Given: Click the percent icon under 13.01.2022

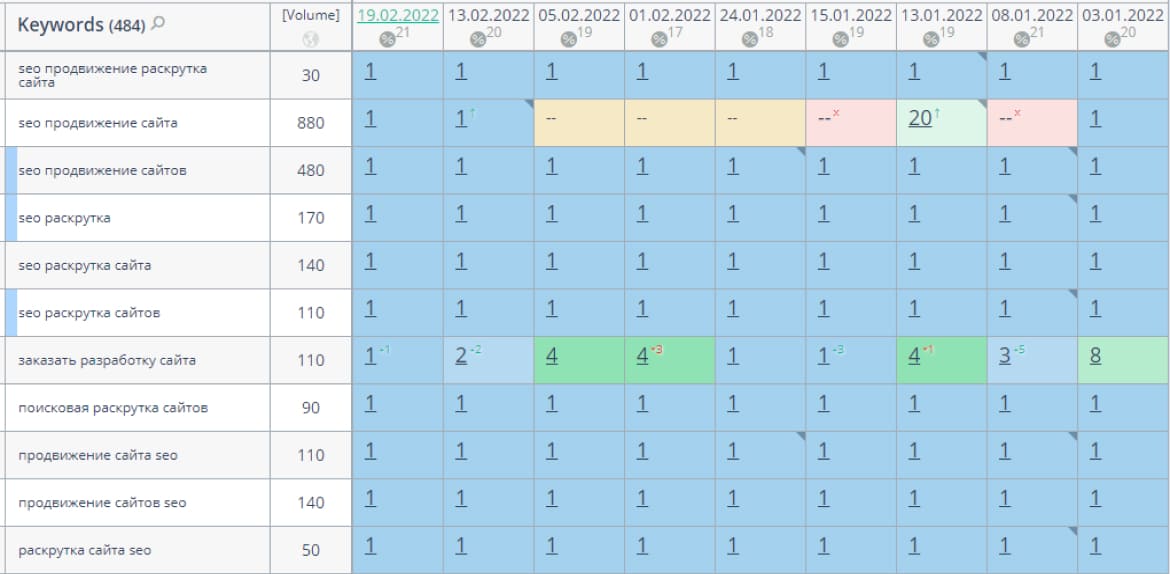Looking at the screenshot, I should click(930, 39).
